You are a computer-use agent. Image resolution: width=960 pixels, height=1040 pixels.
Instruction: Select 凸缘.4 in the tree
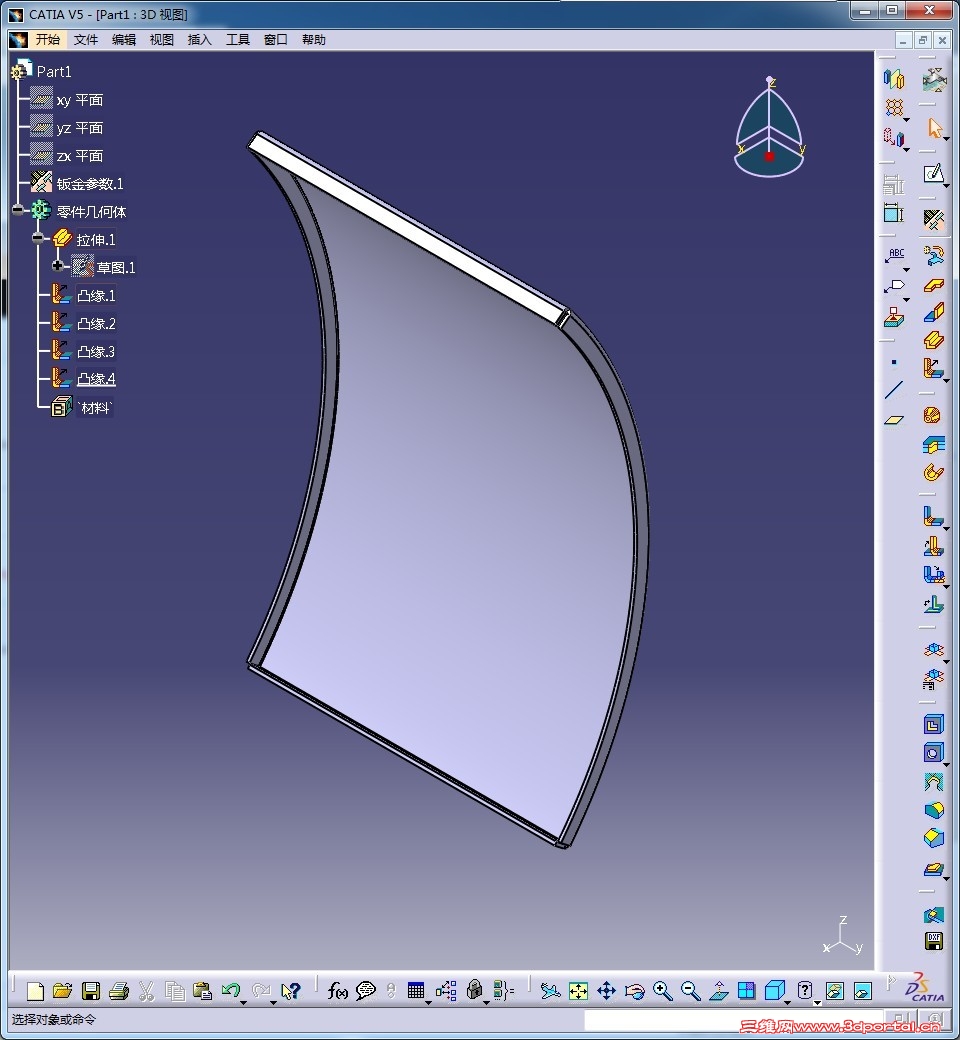click(96, 379)
